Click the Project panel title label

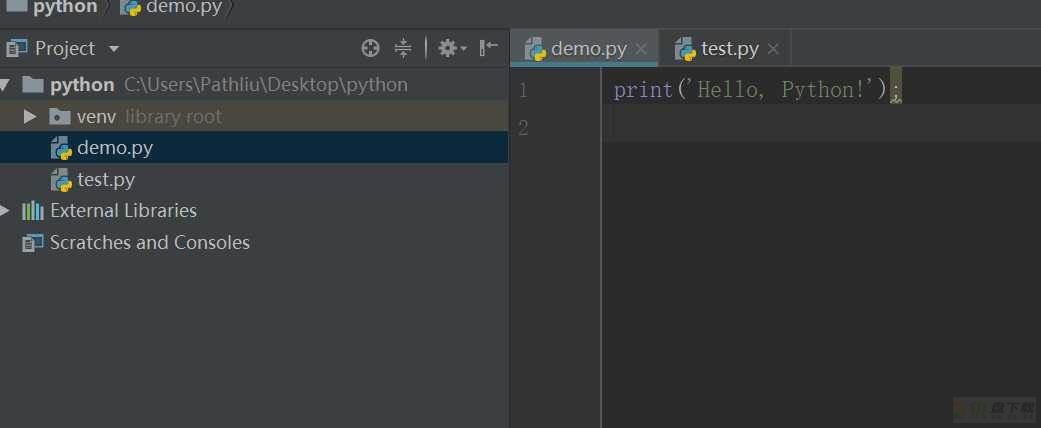coord(65,48)
